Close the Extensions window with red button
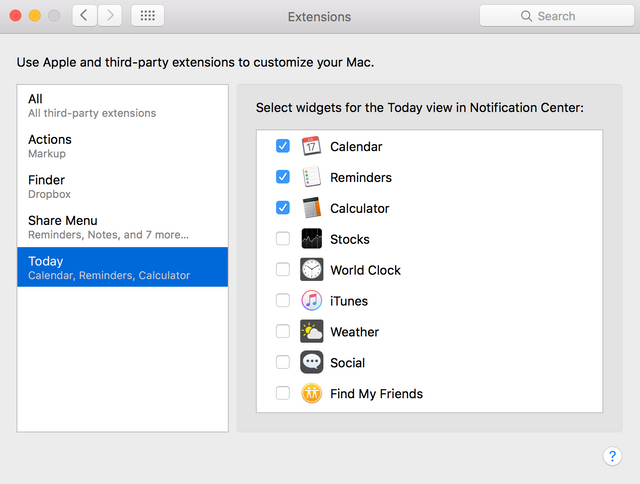640x484 pixels. [x=16, y=16]
